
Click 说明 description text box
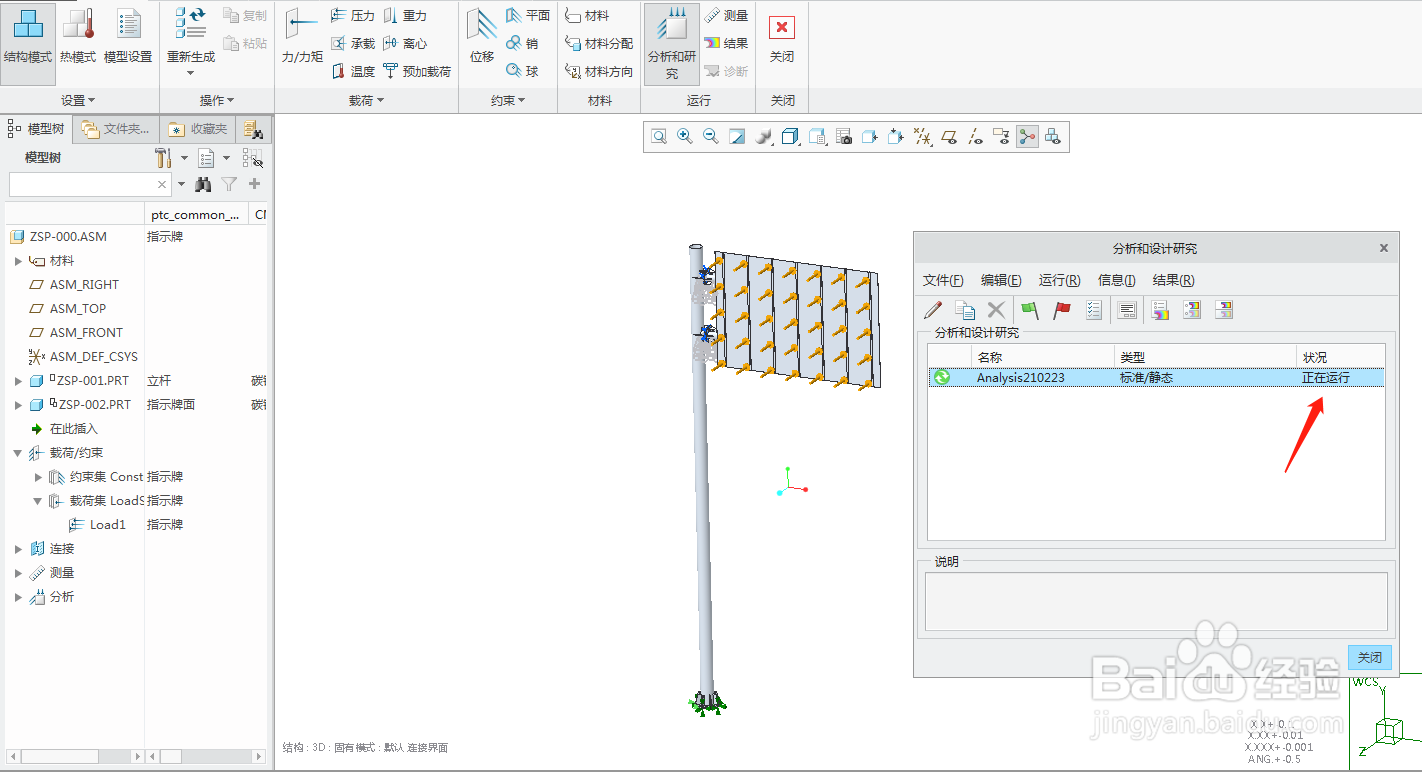[1156, 601]
